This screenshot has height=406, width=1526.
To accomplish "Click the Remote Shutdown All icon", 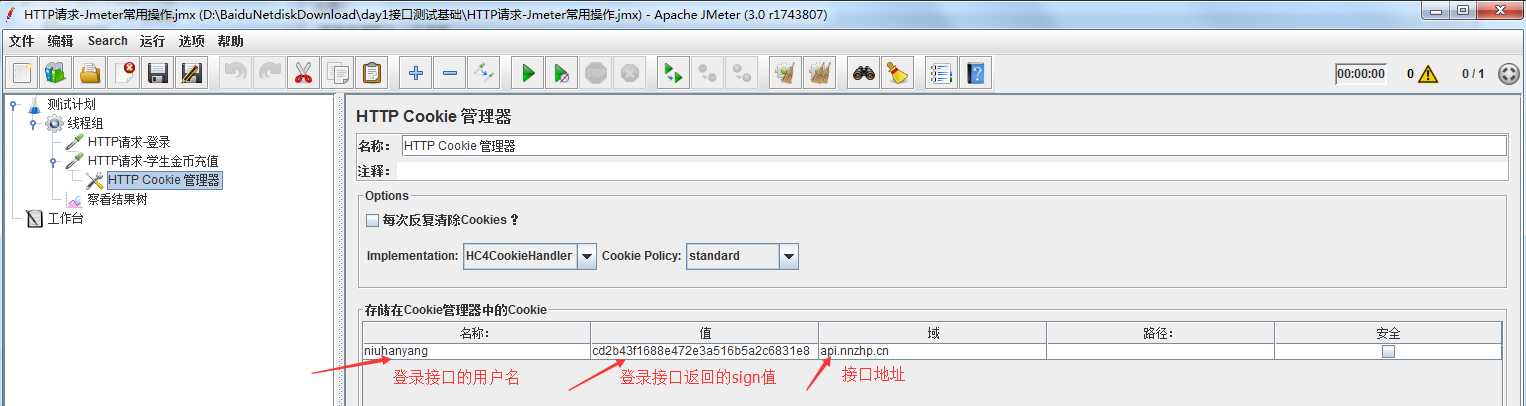I will 742,73.
